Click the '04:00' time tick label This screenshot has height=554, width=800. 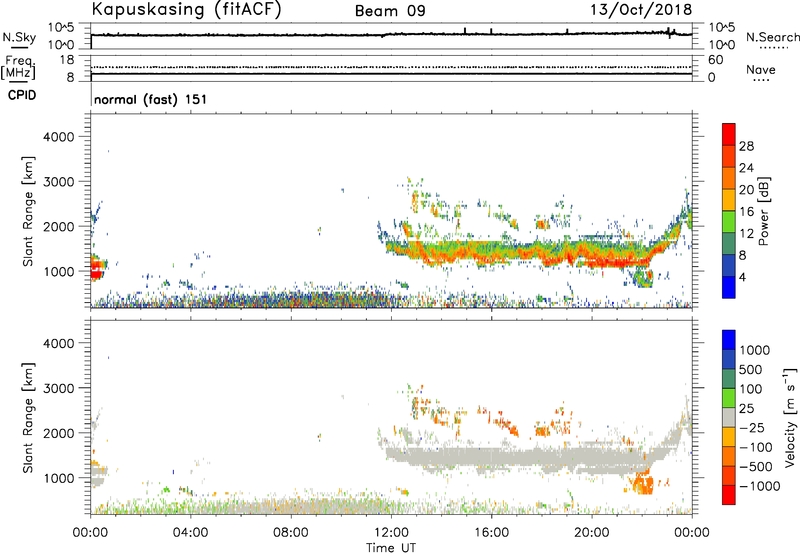pyautogui.click(x=190, y=533)
